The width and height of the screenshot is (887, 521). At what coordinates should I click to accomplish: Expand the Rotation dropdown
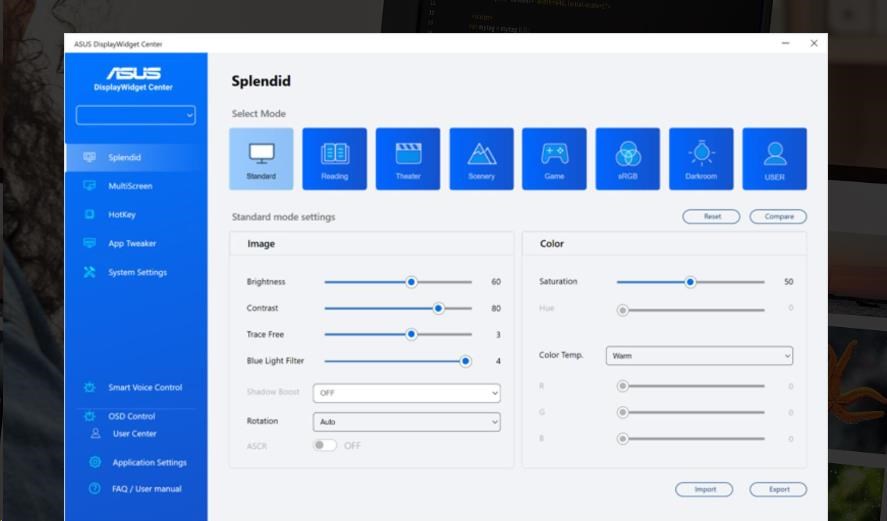coord(406,422)
